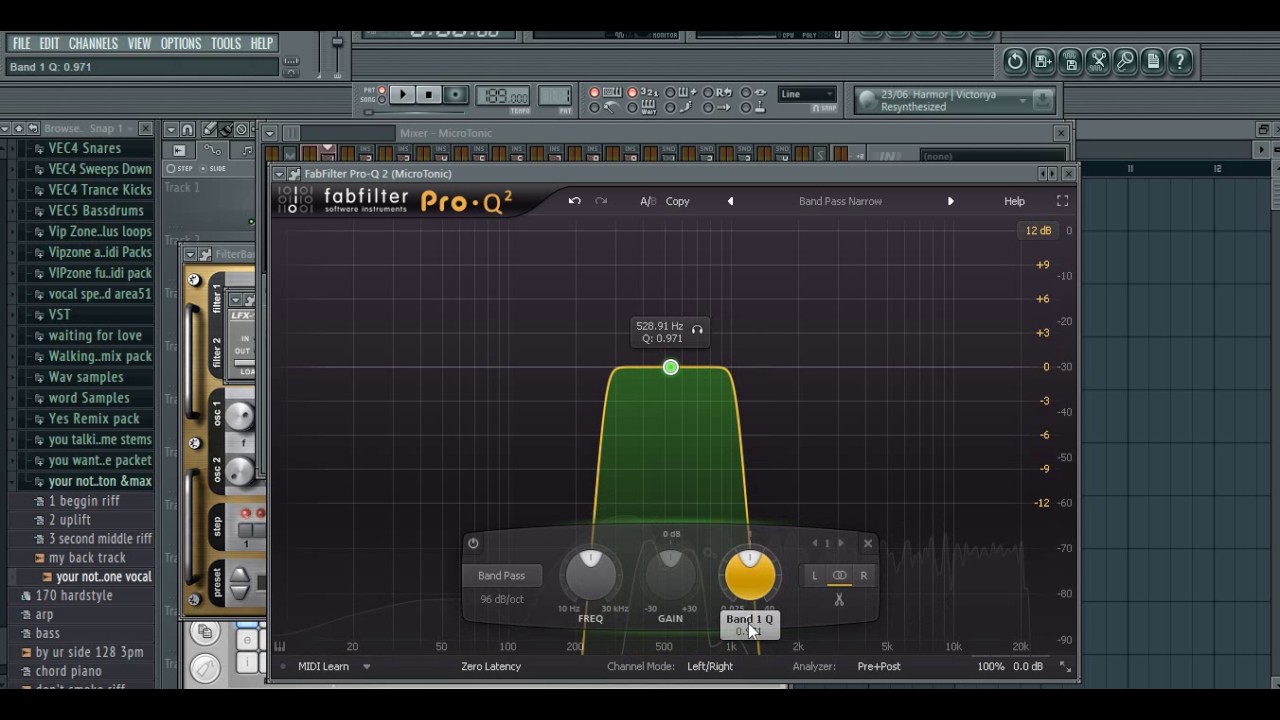Click the 0.0 dB output gain value
1280x720 pixels.
(x=1028, y=667)
